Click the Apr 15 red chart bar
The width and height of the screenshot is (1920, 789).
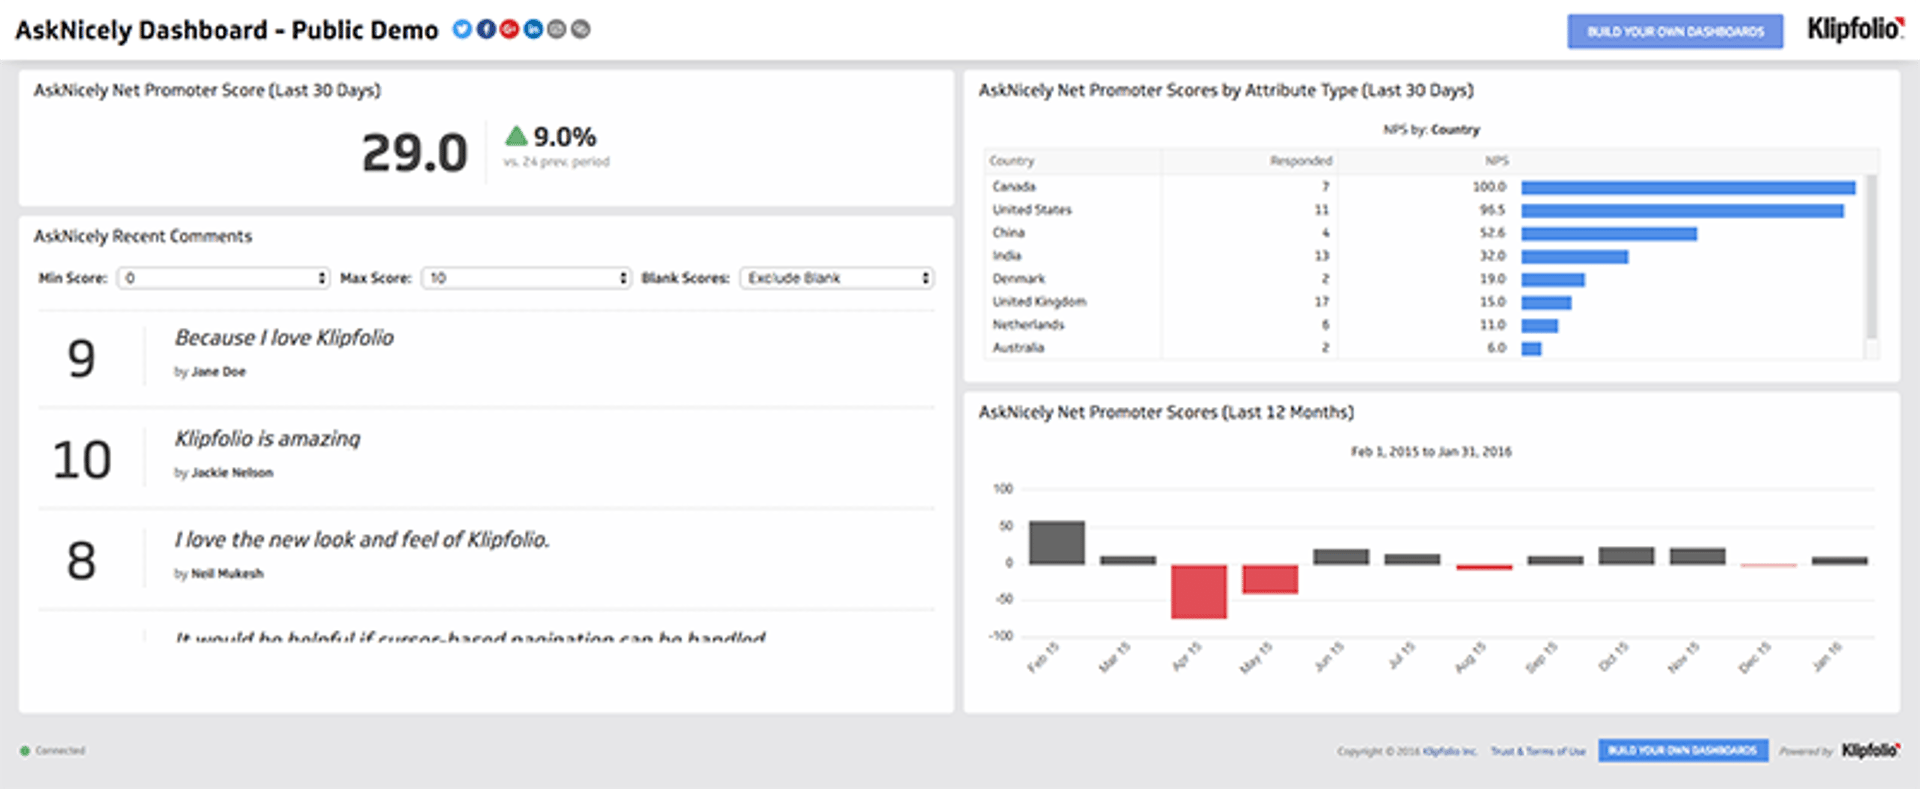(1199, 592)
